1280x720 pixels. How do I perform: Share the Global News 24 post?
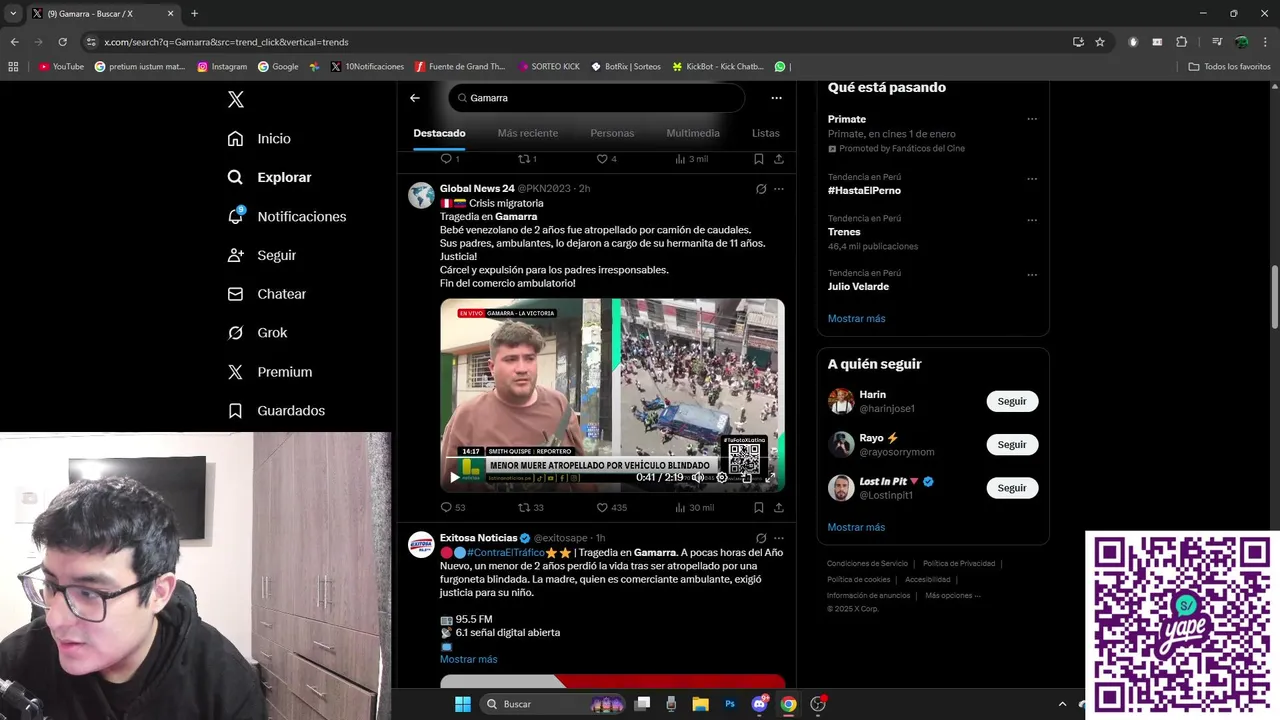click(x=779, y=507)
